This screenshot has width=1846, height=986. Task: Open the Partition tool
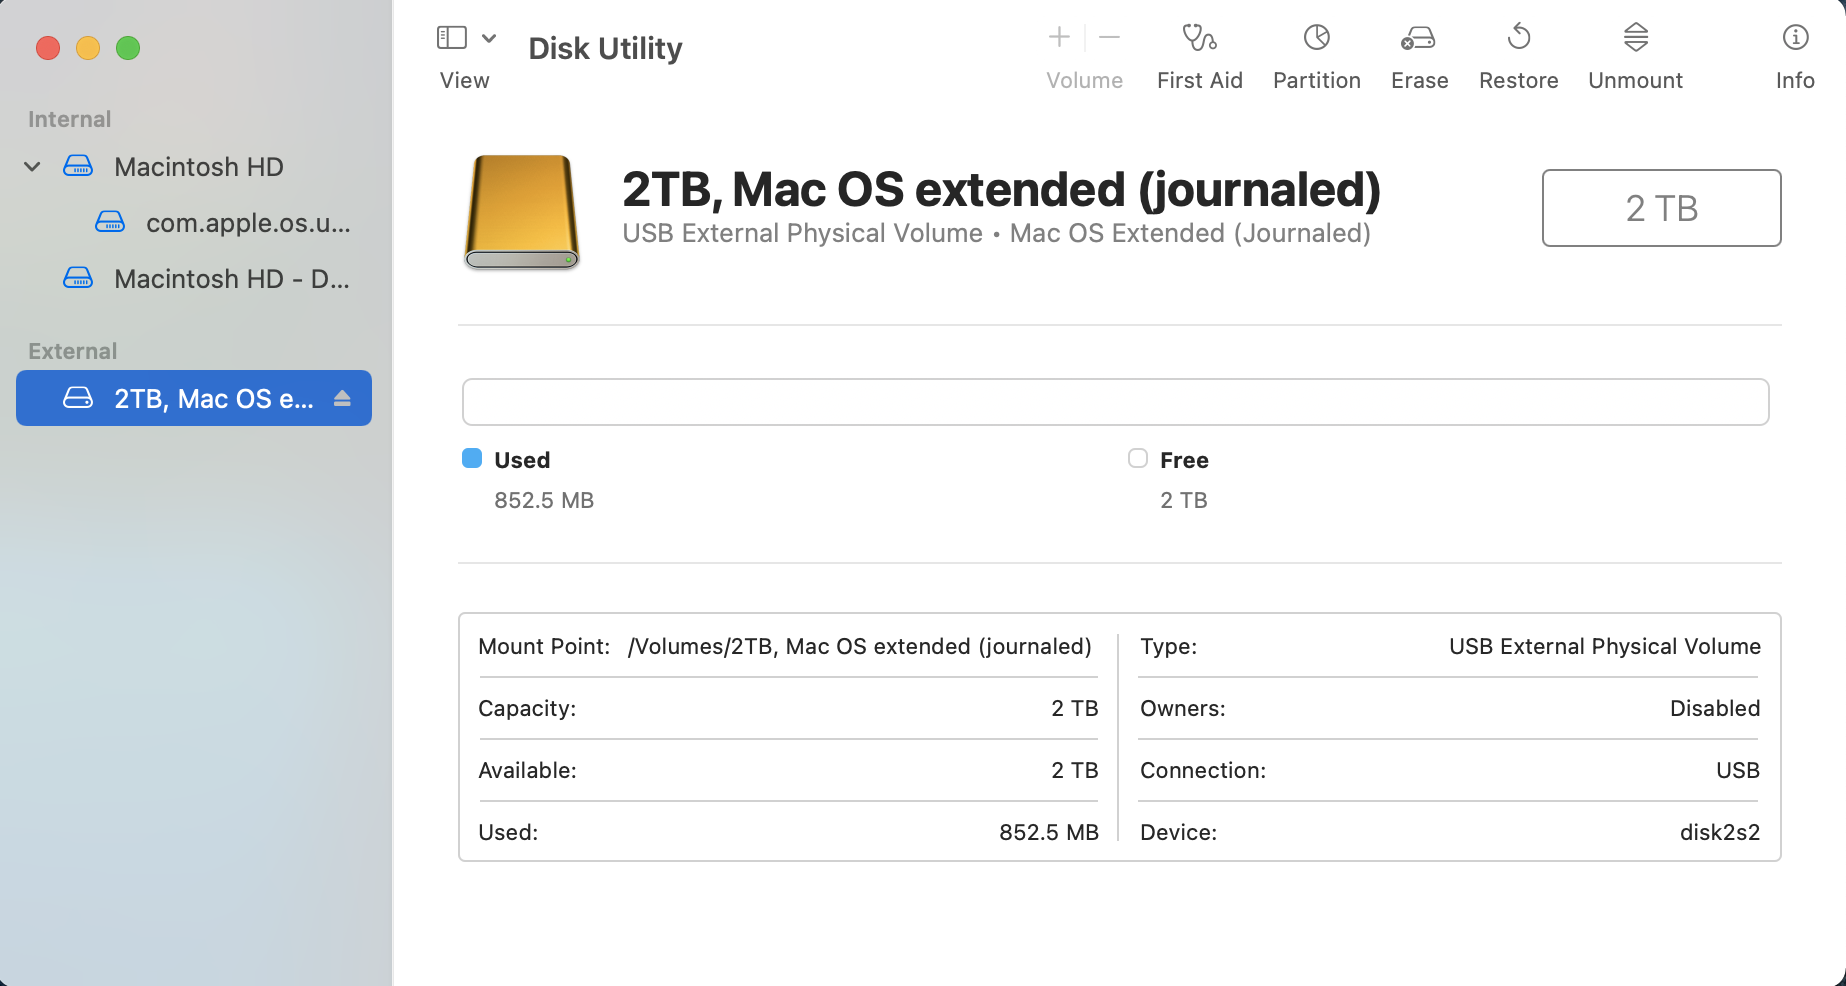(x=1316, y=39)
